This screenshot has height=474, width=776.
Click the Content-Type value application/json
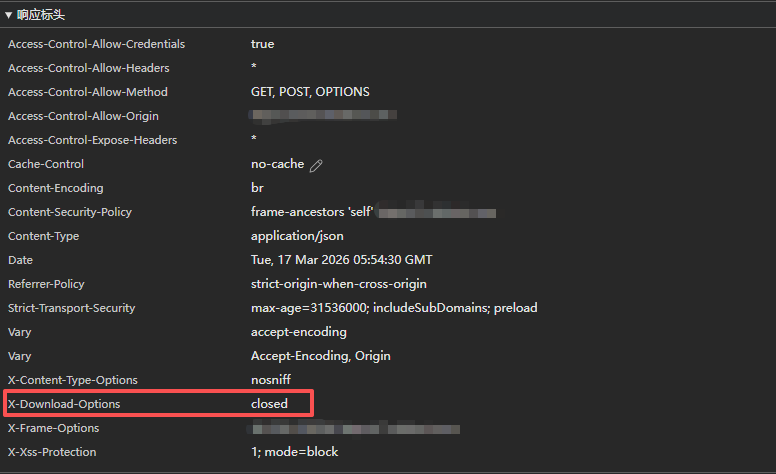point(297,236)
